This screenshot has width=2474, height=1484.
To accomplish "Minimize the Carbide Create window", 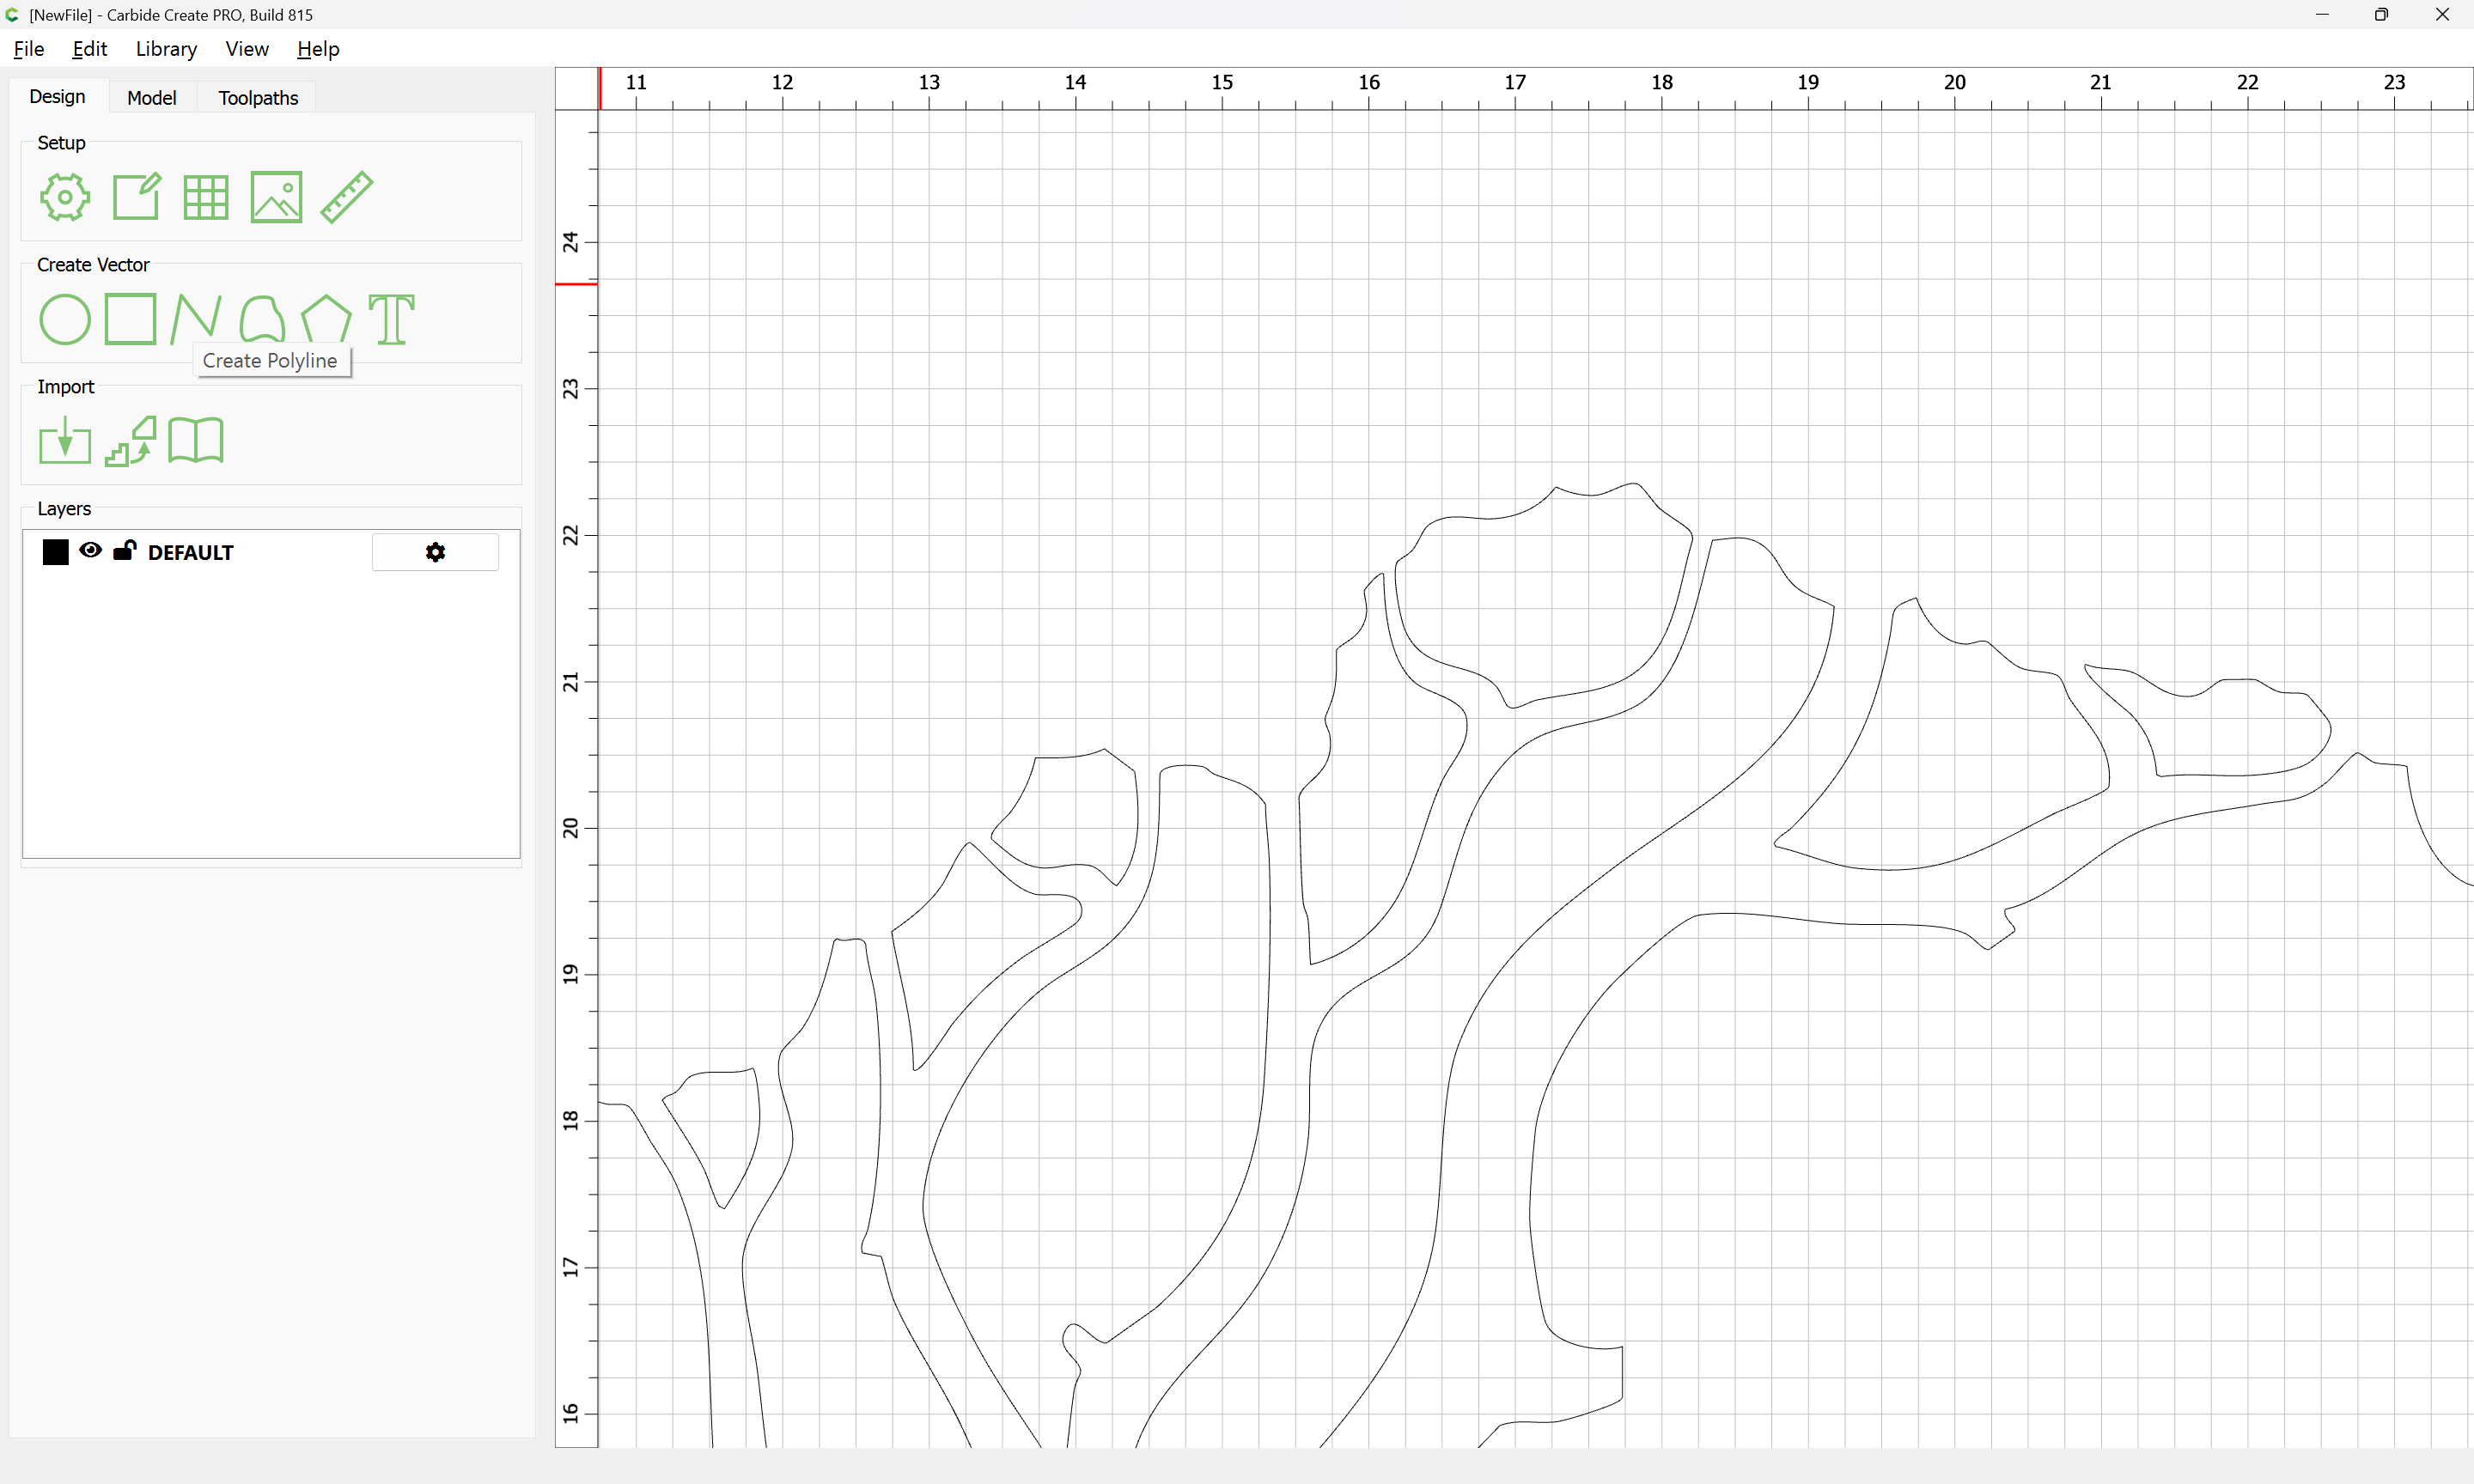I will click(2322, 15).
